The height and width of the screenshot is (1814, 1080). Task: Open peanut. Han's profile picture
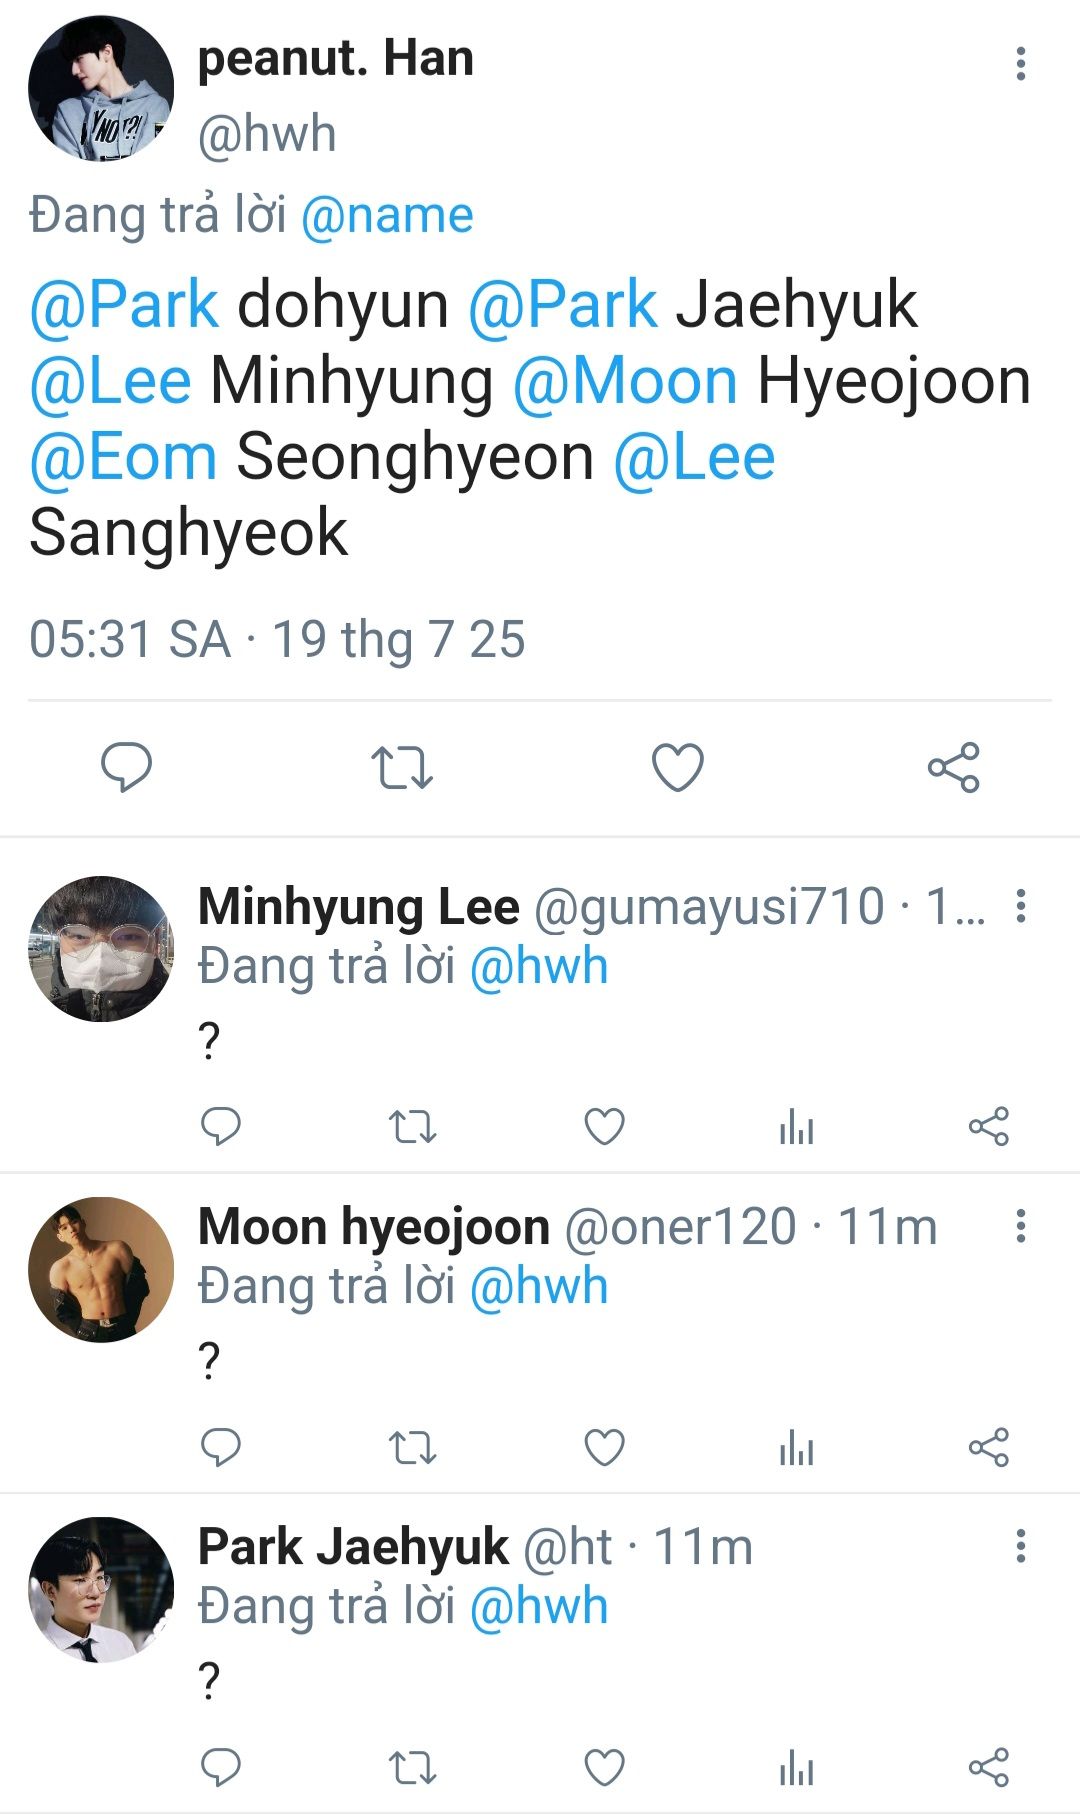101,89
